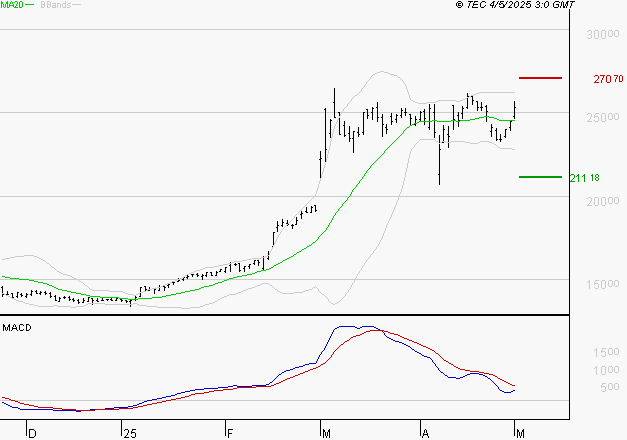Click the A month marker on time axis
Screen dimensions: 627x440
coord(425,434)
